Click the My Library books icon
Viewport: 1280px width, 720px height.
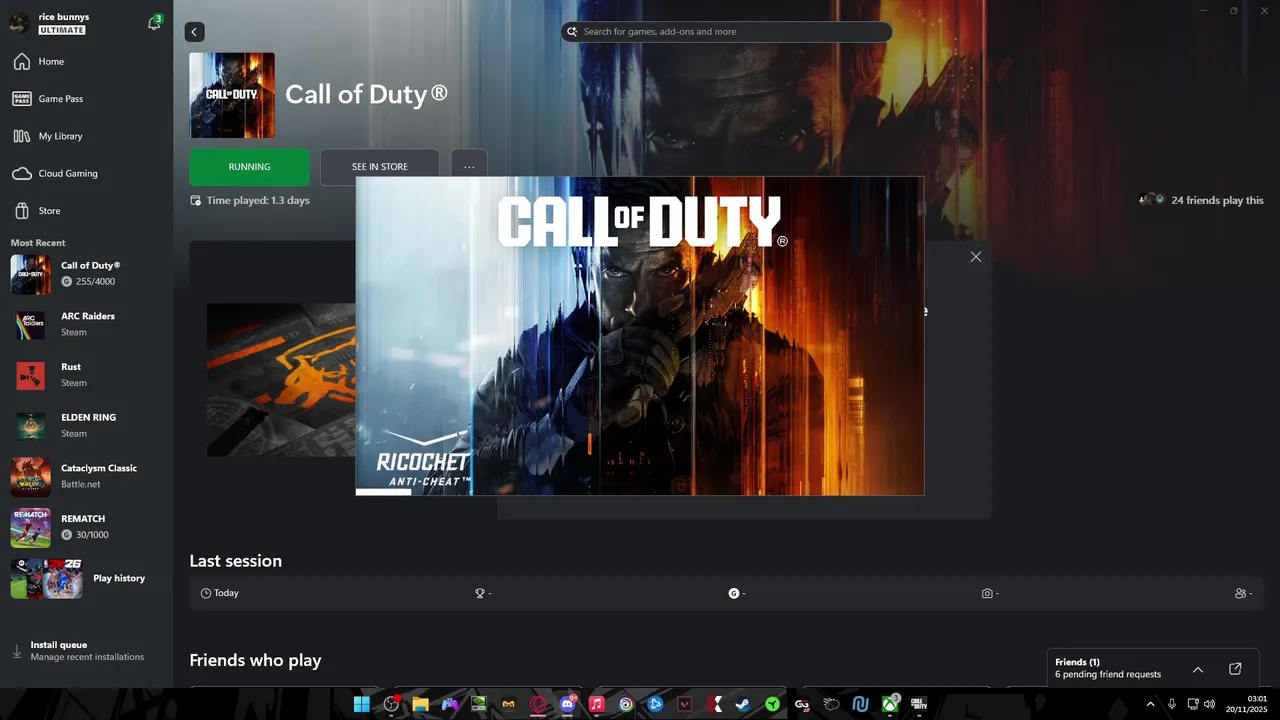pos(21,136)
